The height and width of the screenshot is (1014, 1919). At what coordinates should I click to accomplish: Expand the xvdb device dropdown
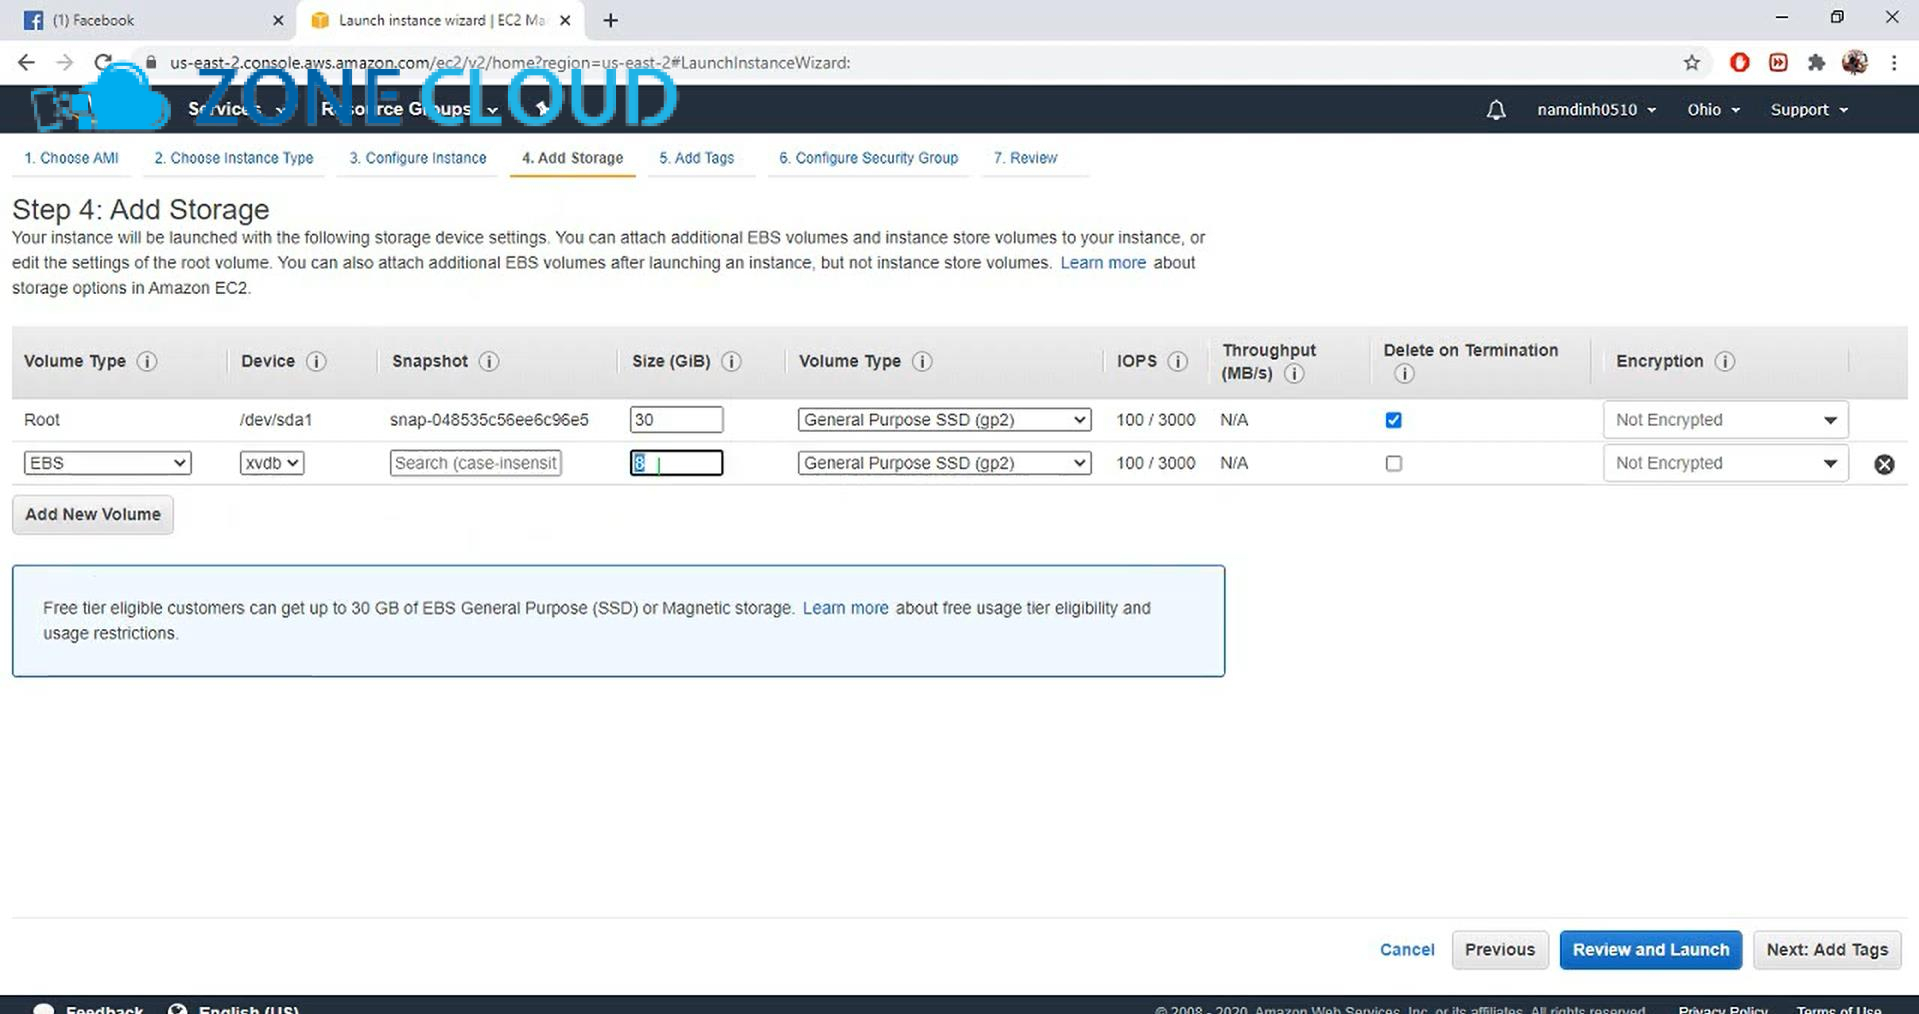271,463
